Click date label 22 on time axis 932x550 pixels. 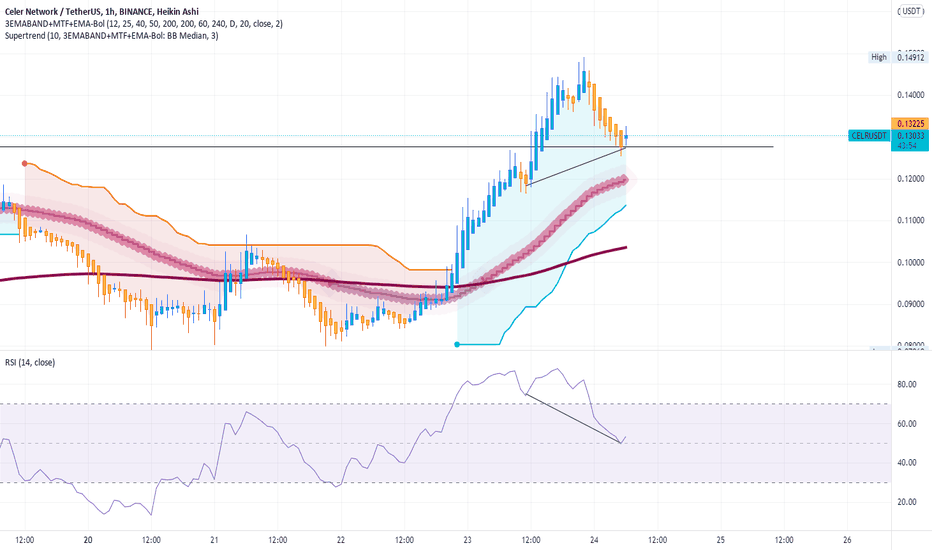[341, 540]
